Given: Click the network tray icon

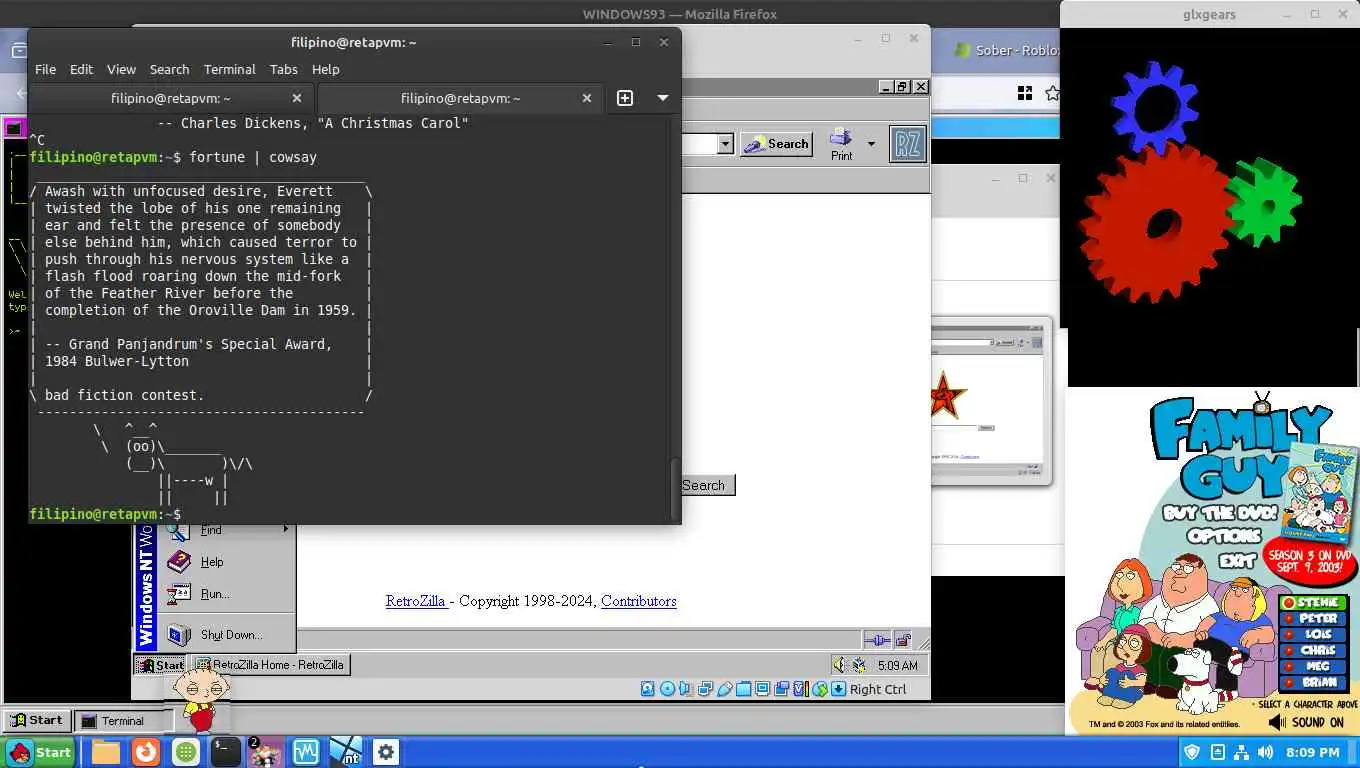Looking at the screenshot, I should pos(1241,752).
